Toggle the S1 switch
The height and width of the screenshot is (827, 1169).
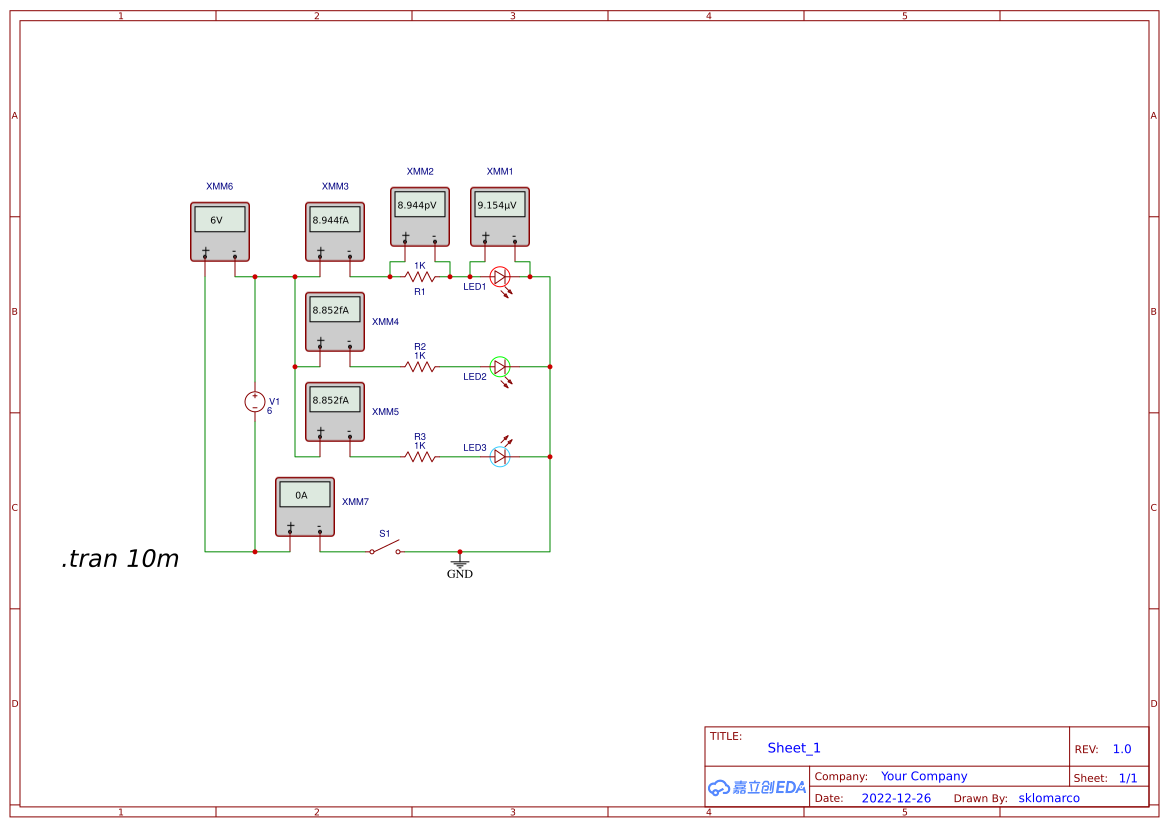[384, 547]
